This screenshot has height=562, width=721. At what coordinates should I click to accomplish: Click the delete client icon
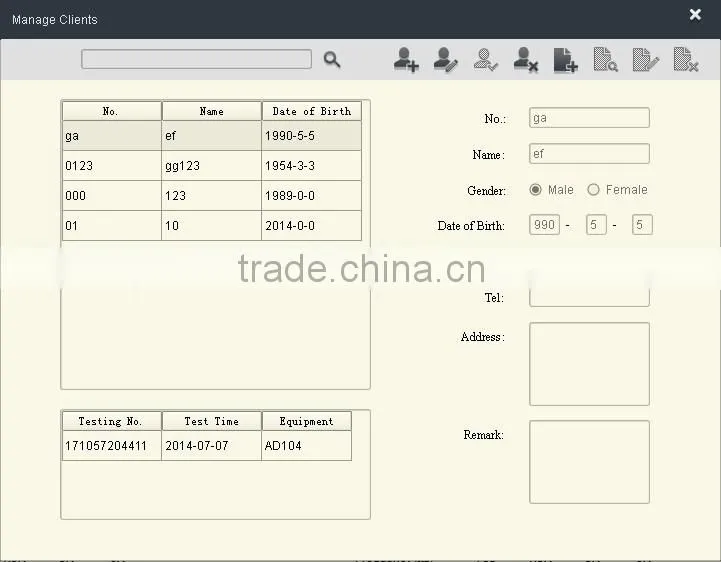526,59
